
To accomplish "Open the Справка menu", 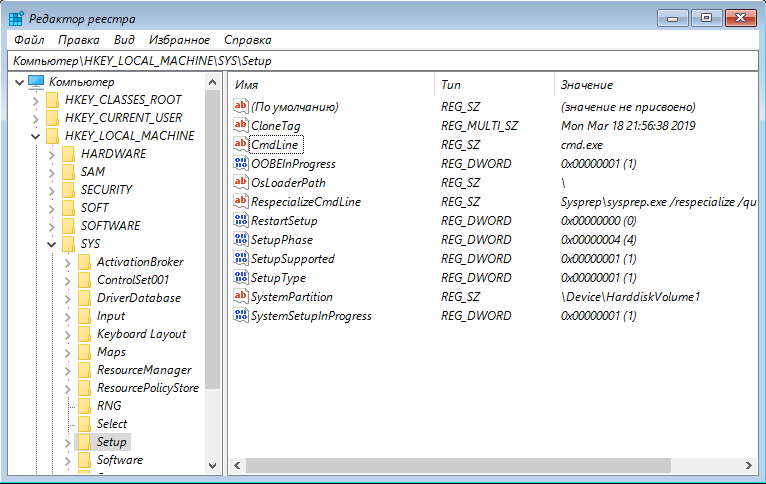I will click(247, 40).
